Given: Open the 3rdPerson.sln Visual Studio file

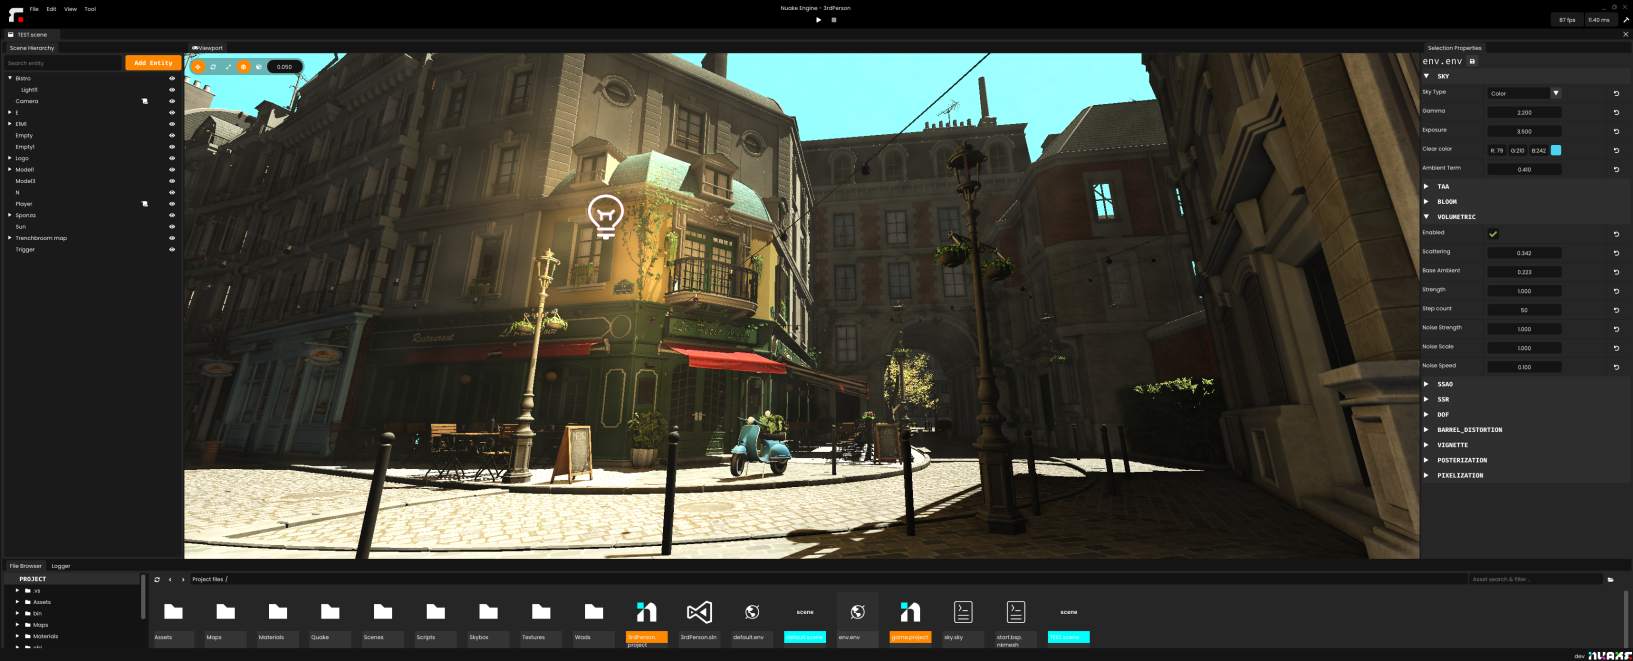Looking at the screenshot, I should (699, 612).
